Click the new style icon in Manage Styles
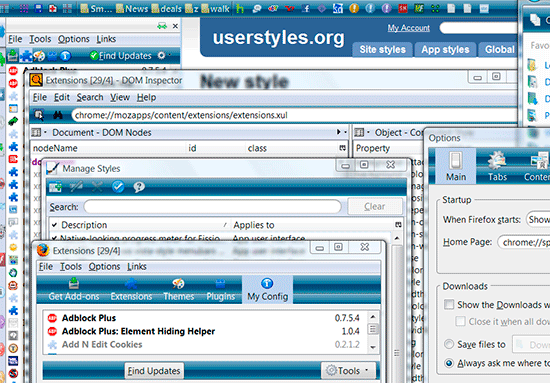This screenshot has width=550, height=383. tap(55, 187)
